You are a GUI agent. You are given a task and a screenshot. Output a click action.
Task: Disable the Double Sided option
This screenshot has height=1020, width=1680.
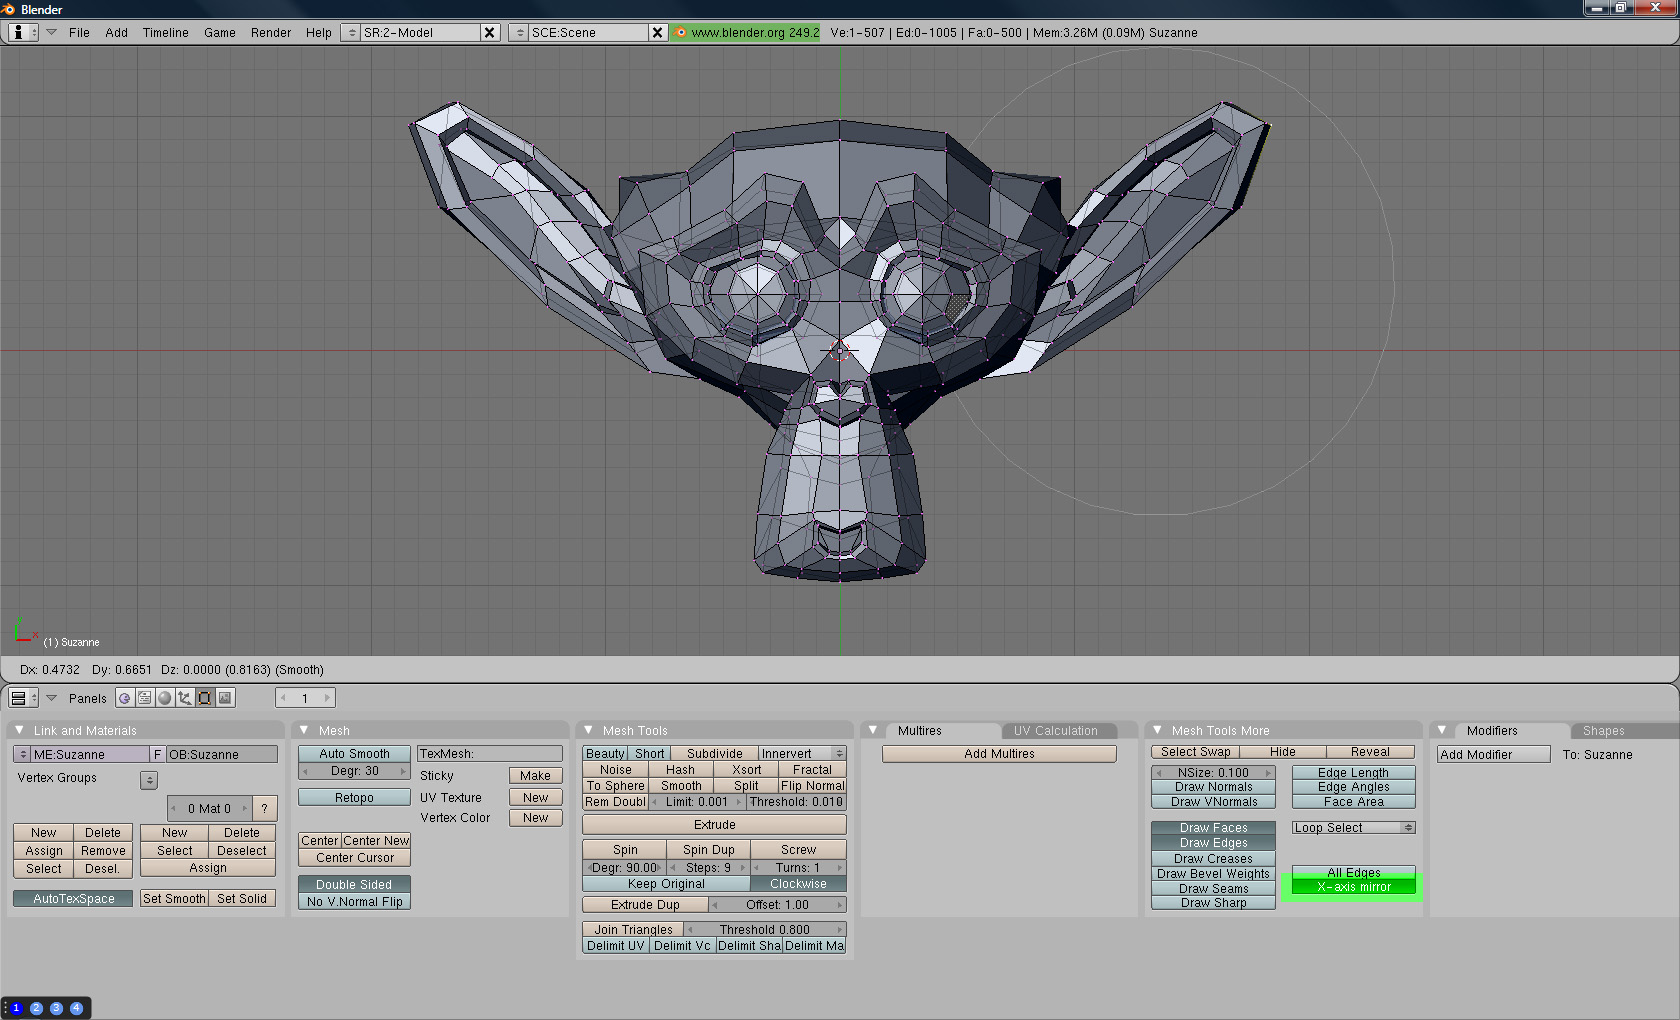pos(354,884)
